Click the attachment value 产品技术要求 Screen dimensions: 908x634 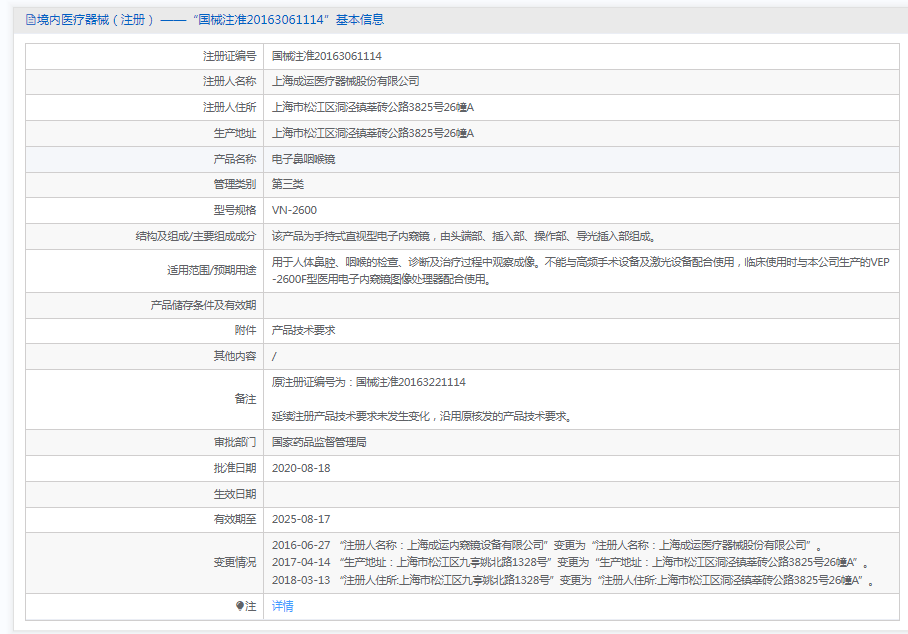304,330
